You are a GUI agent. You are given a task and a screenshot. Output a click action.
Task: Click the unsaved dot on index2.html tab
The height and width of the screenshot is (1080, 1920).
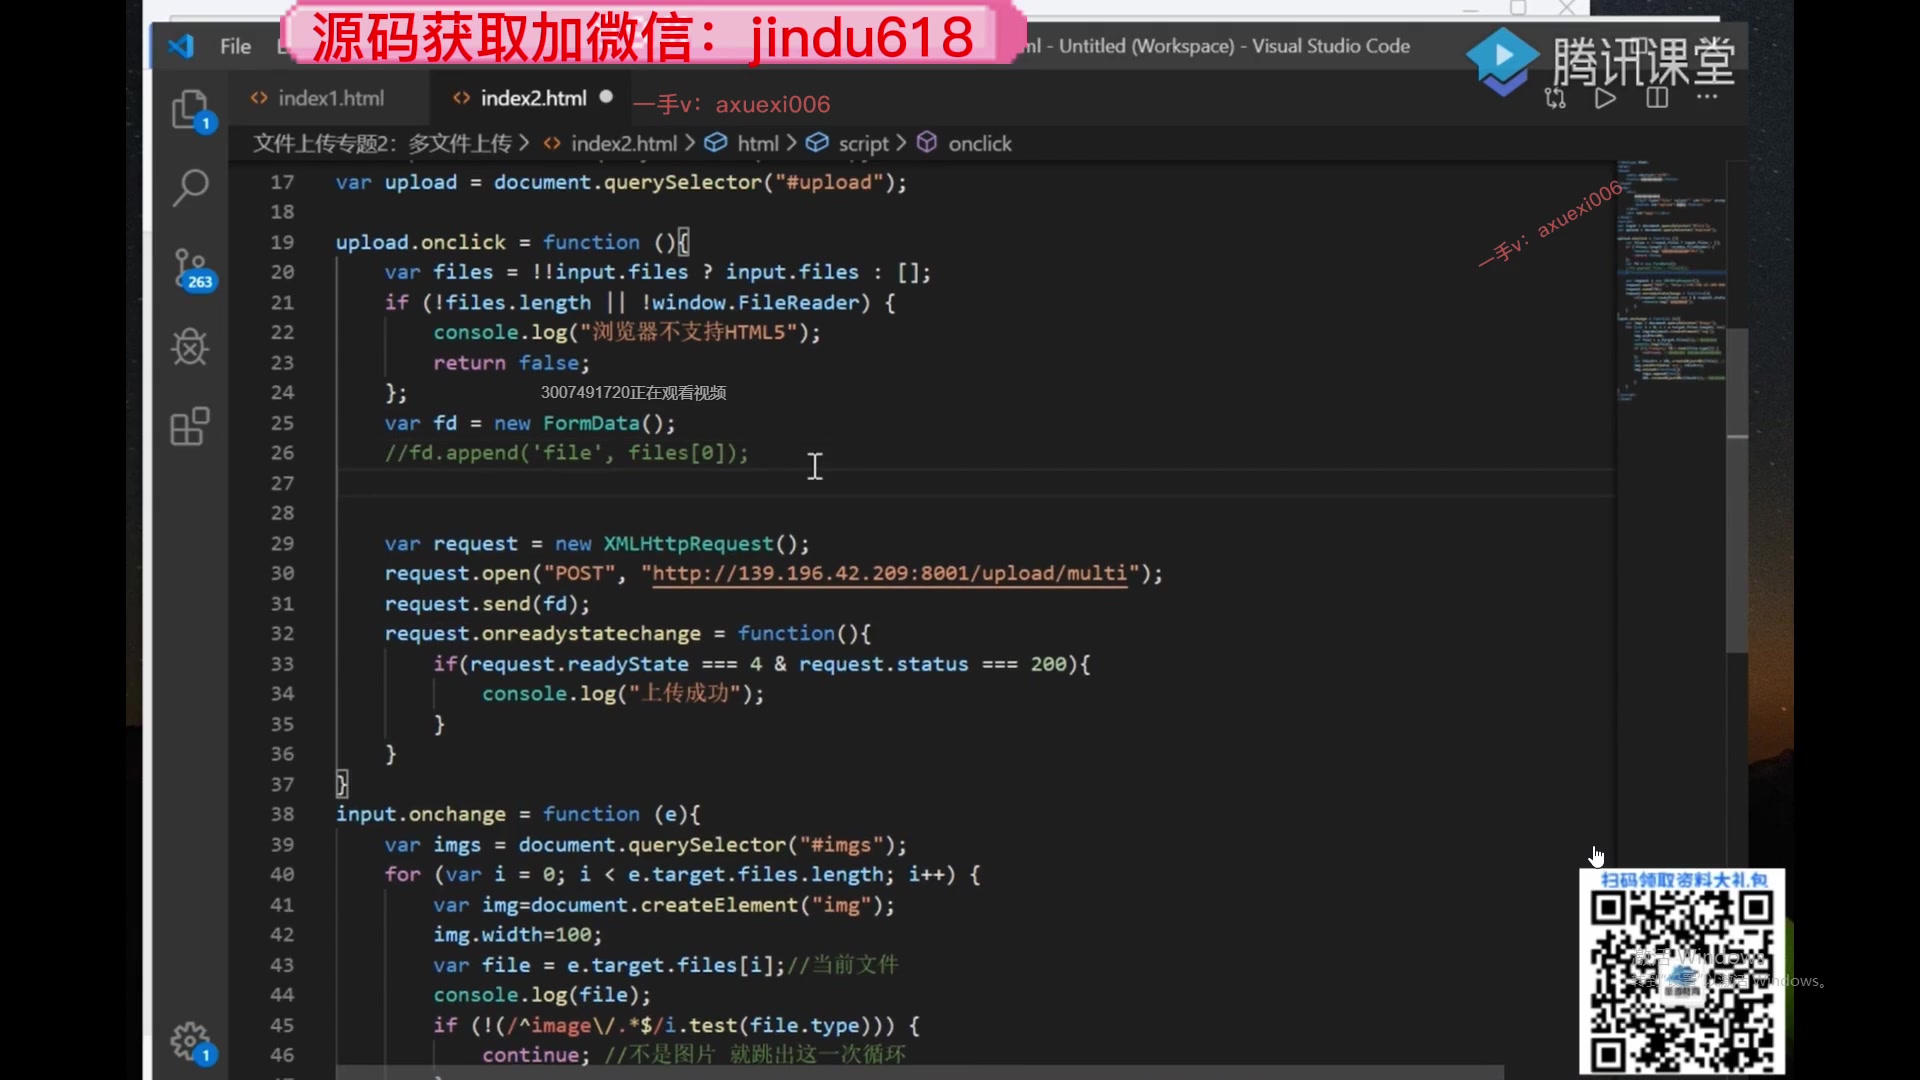[606, 97]
